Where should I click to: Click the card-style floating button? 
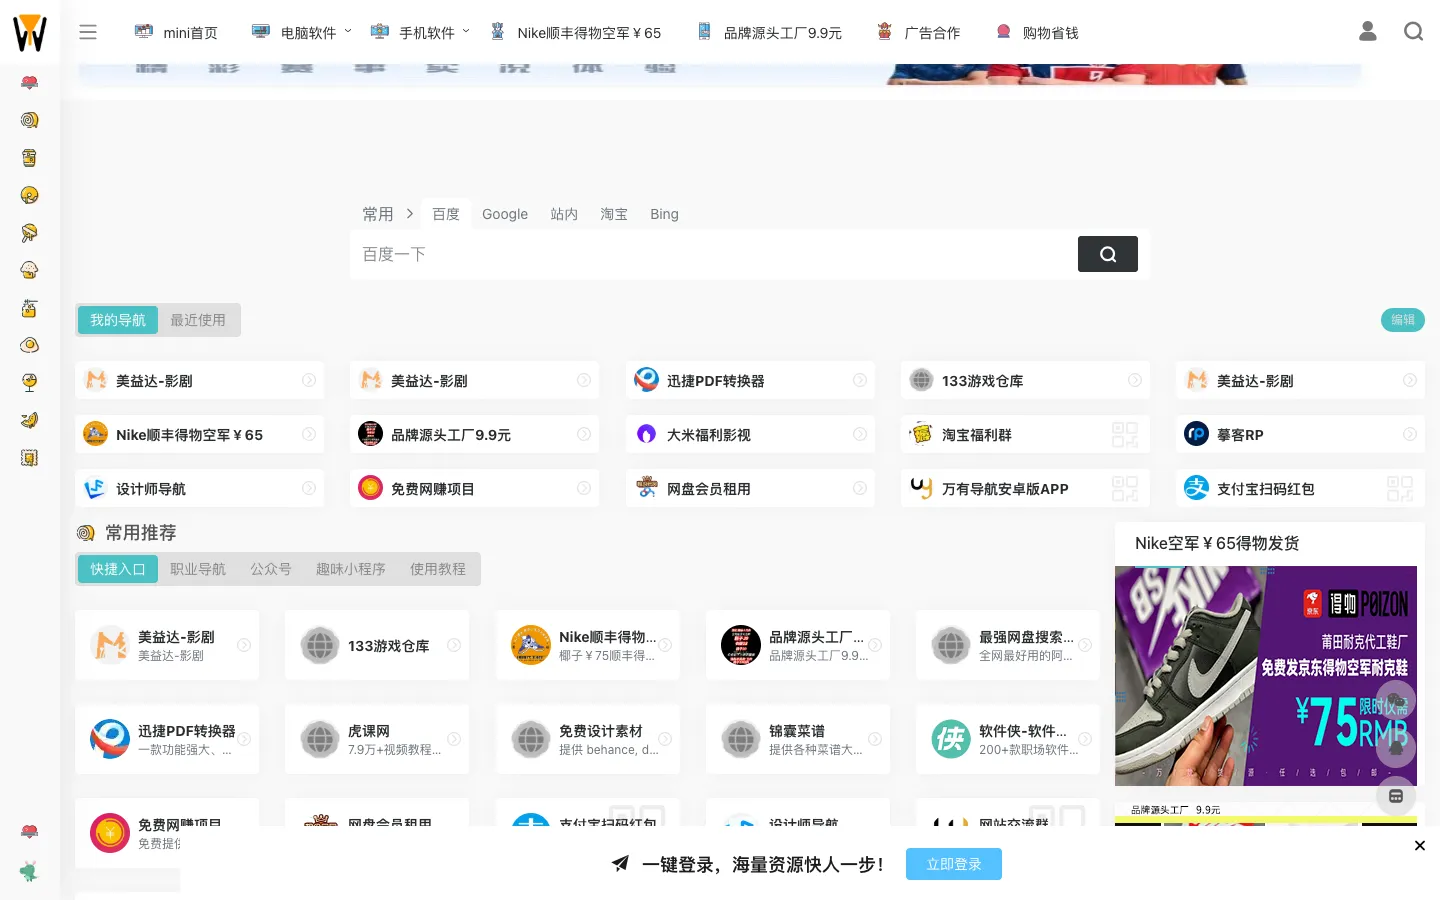point(1396,796)
